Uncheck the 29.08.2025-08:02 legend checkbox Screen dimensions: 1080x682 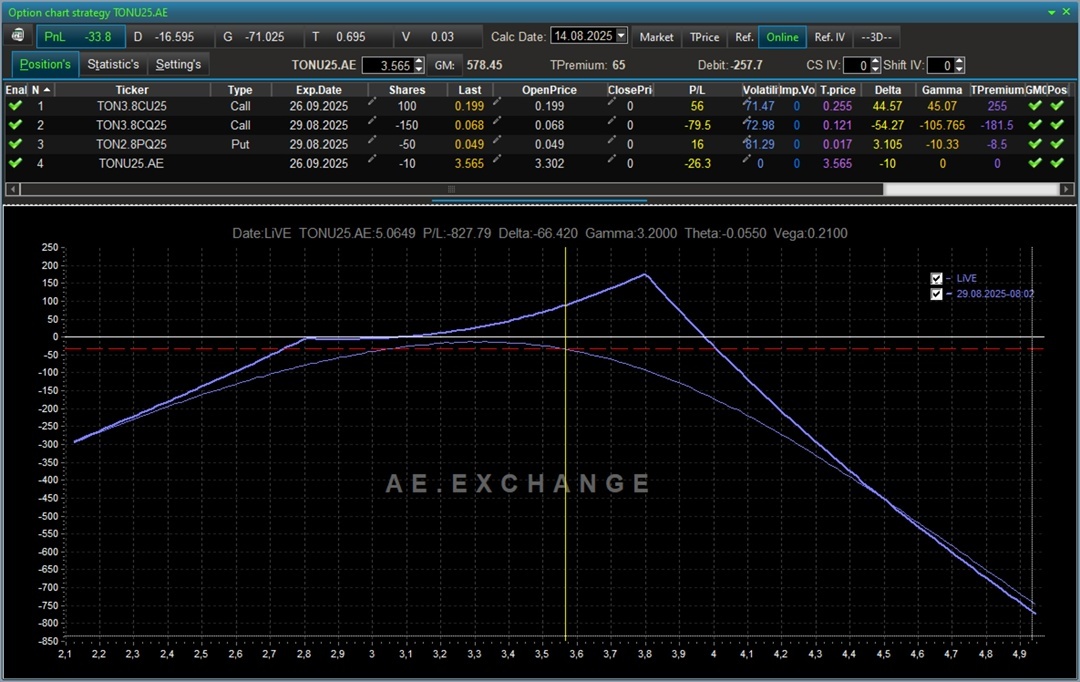tap(936, 294)
